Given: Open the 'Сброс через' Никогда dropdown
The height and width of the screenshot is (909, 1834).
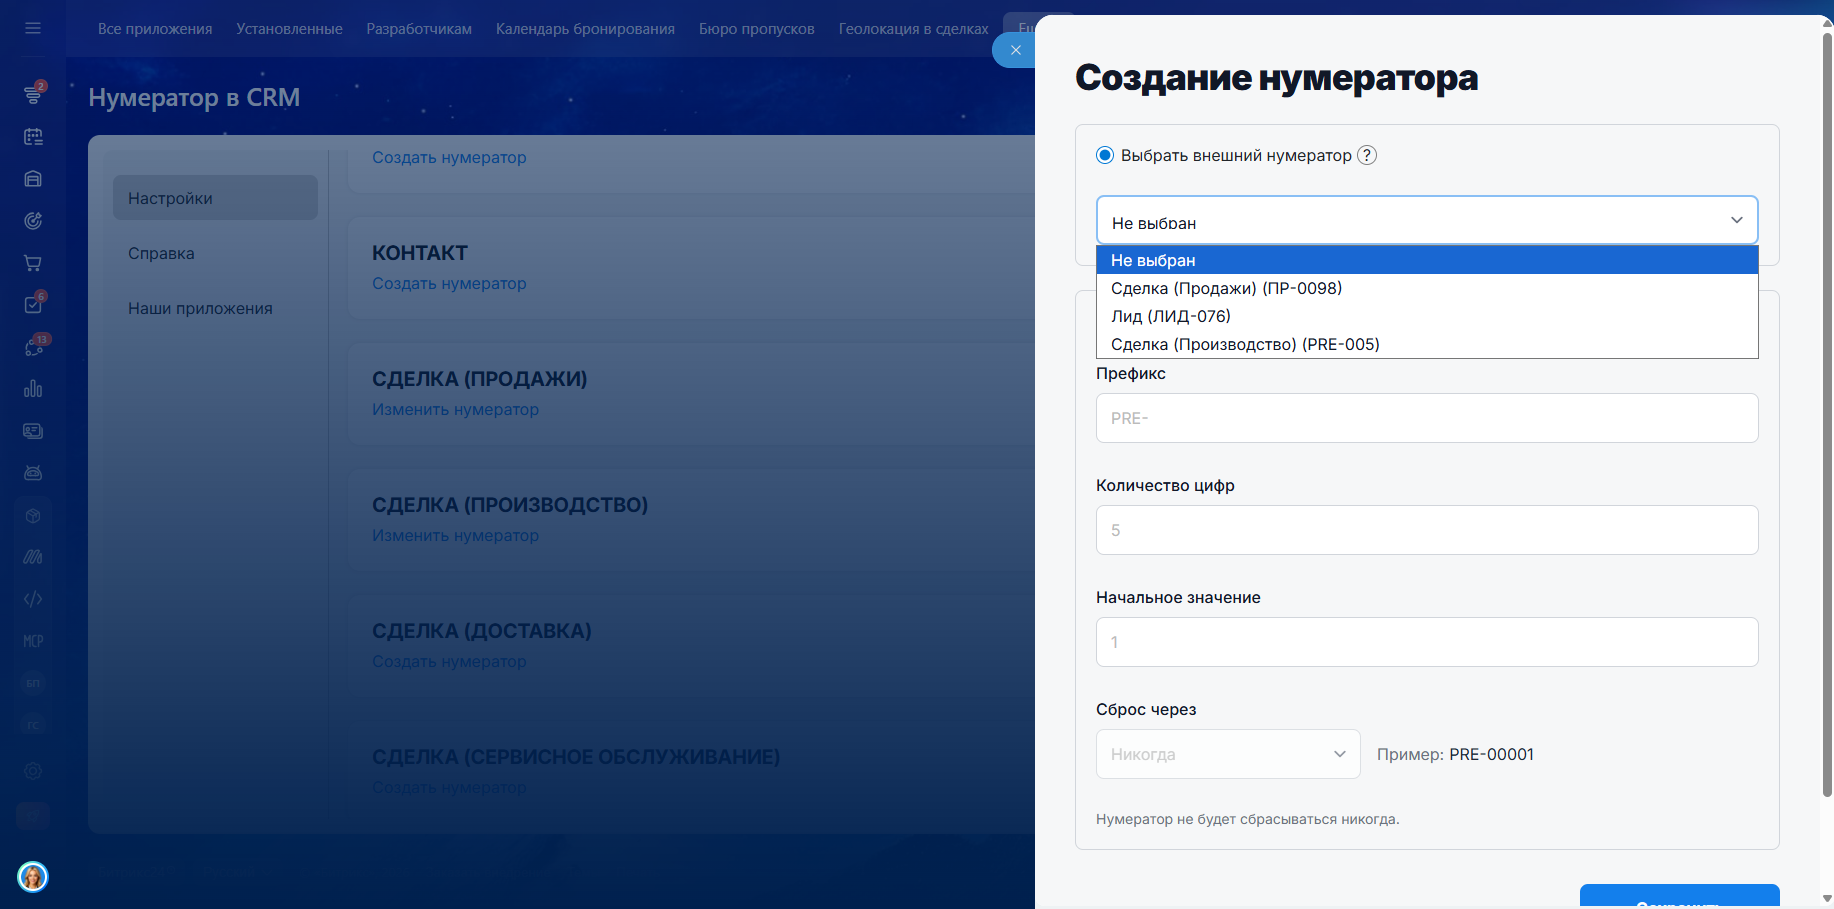Looking at the screenshot, I should click(x=1227, y=754).
